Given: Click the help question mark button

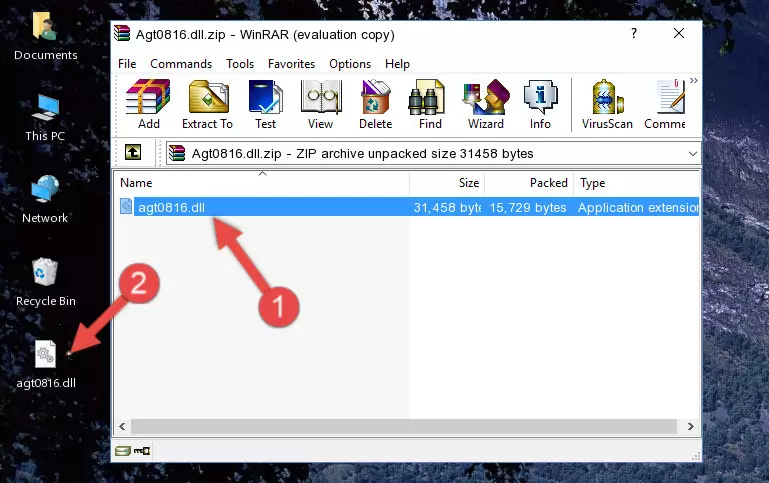Looking at the screenshot, I should [x=634, y=33].
